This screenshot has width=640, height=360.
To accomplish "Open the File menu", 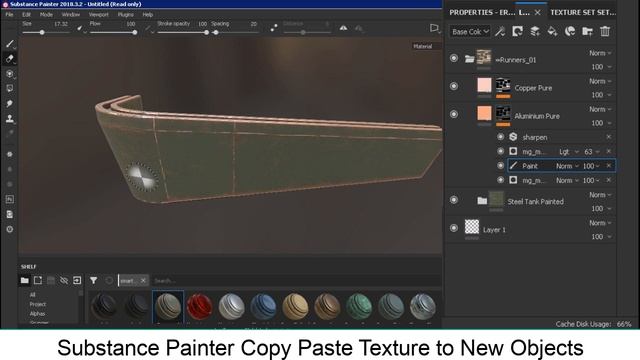I will coord(9,14).
